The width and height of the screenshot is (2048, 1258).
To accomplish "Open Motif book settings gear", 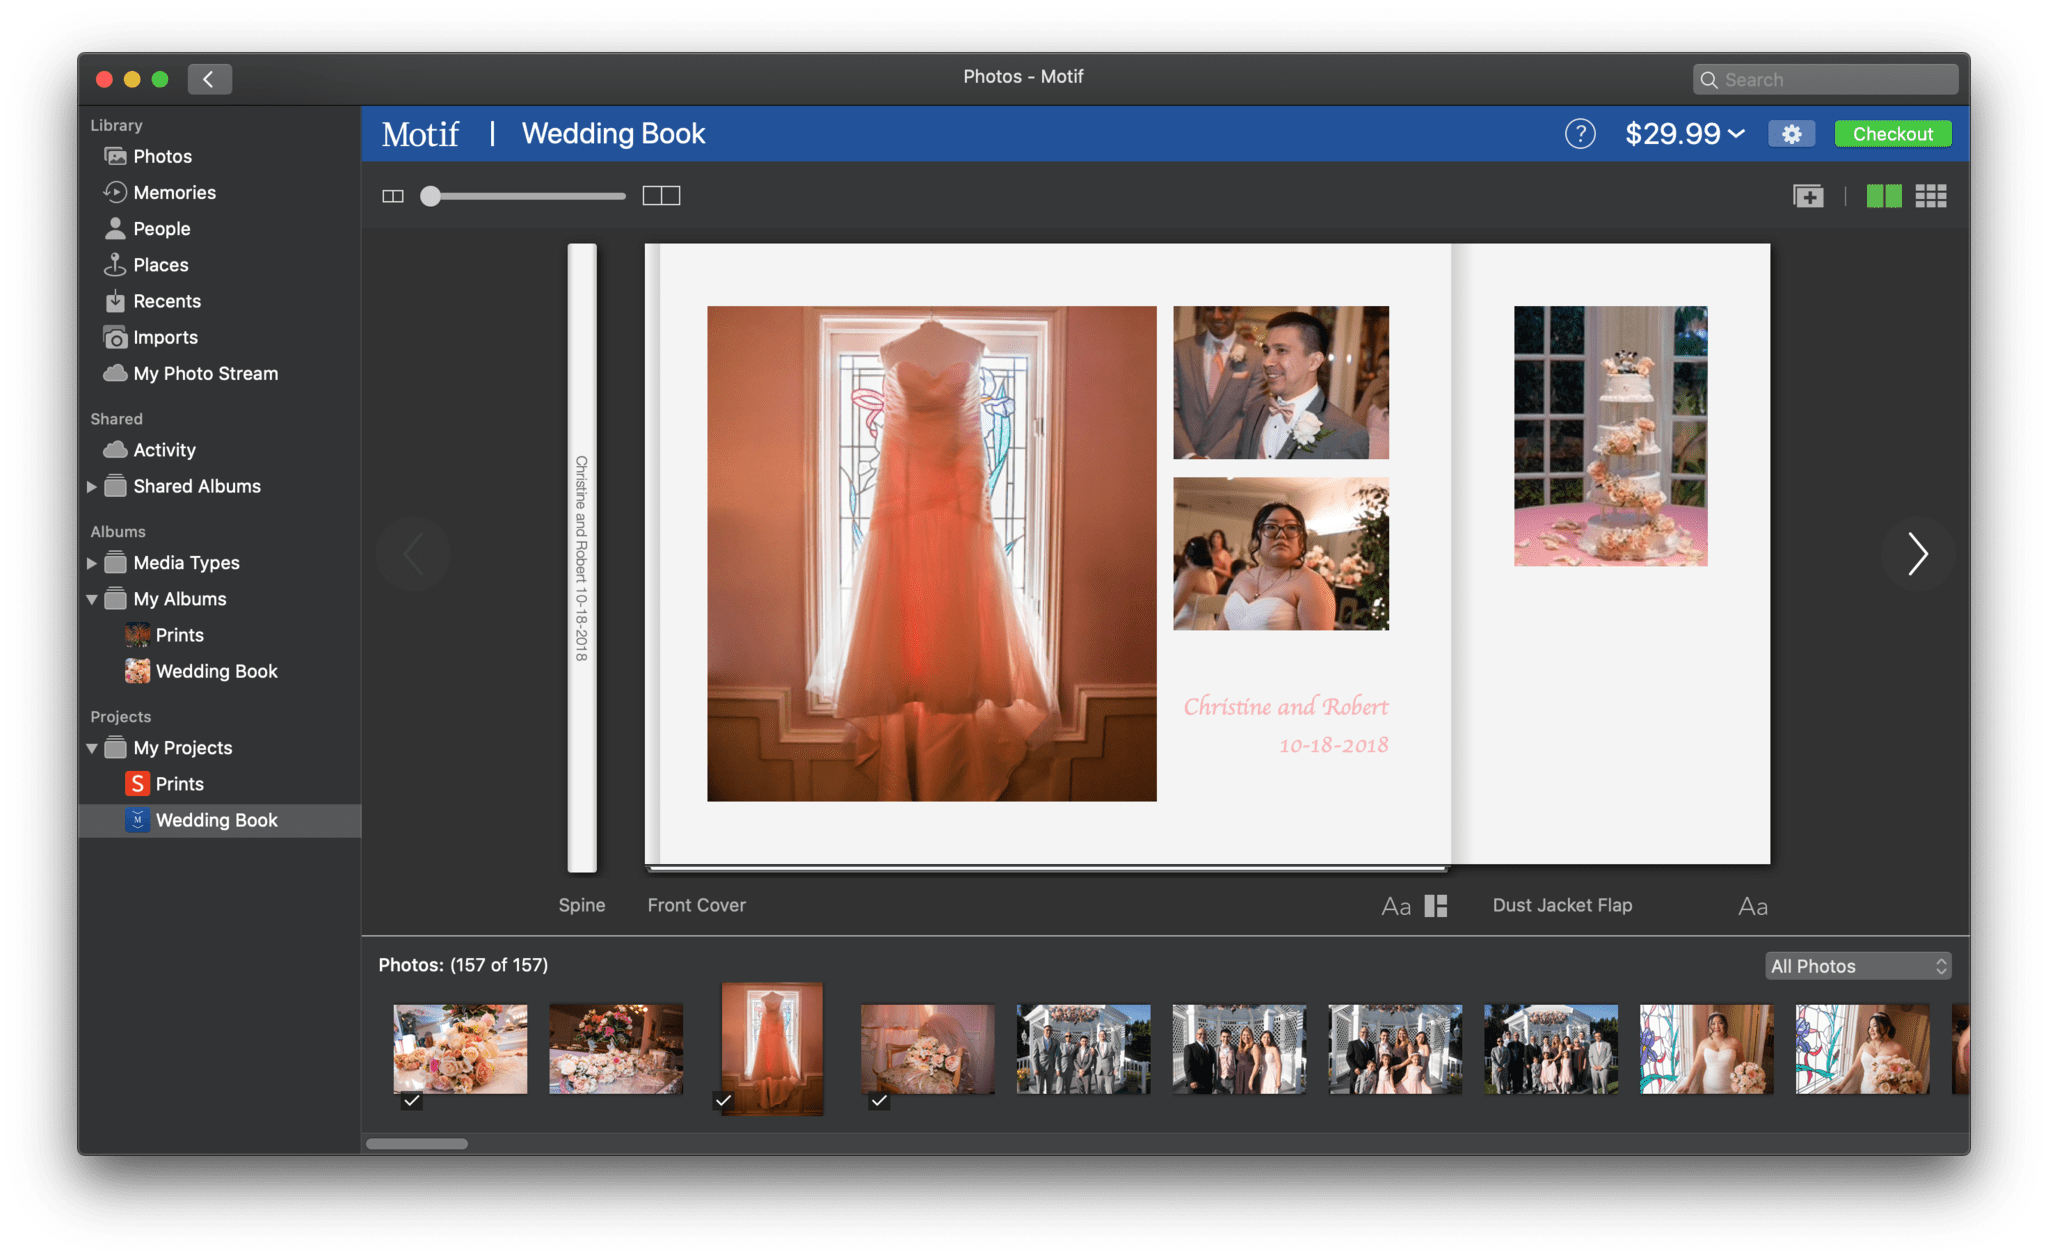I will pyautogui.click(x=1791, y=133).
